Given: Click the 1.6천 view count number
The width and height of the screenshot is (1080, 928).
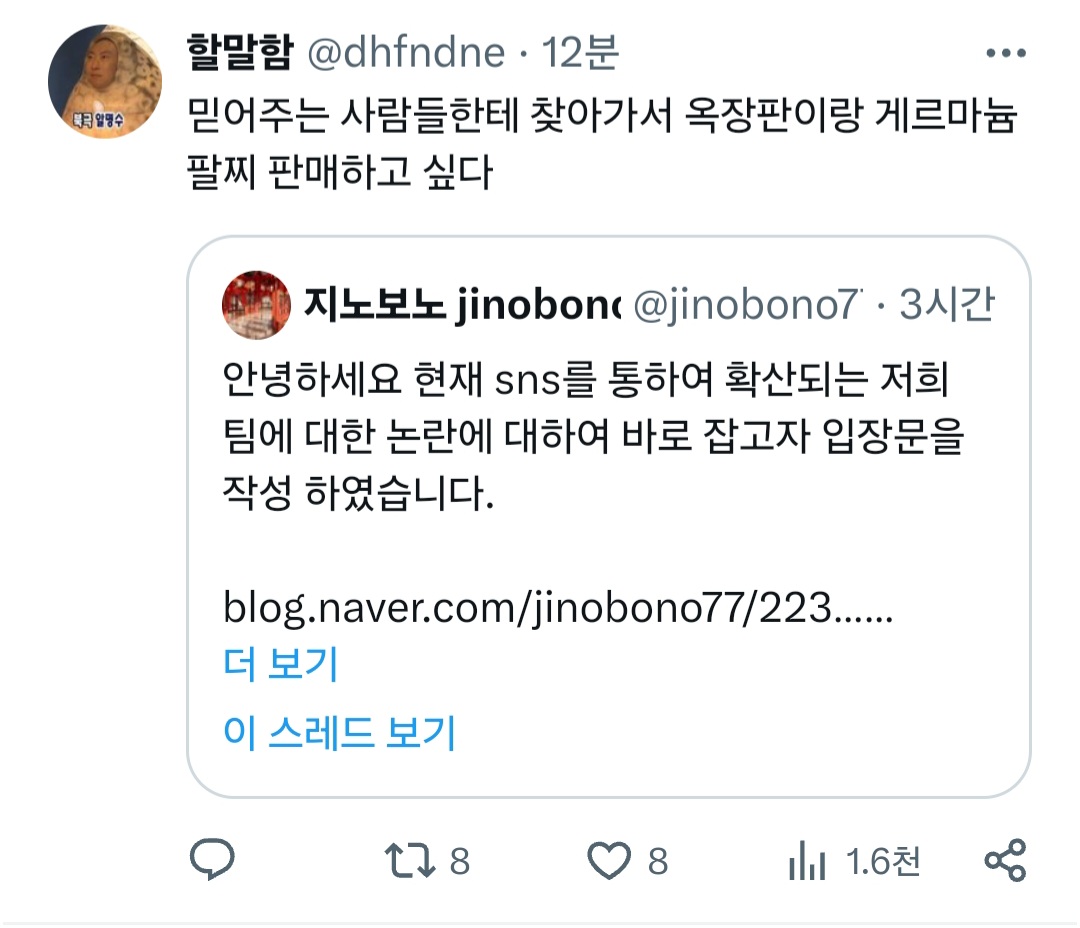Looking at the screenshot, I should click(883, 861).
